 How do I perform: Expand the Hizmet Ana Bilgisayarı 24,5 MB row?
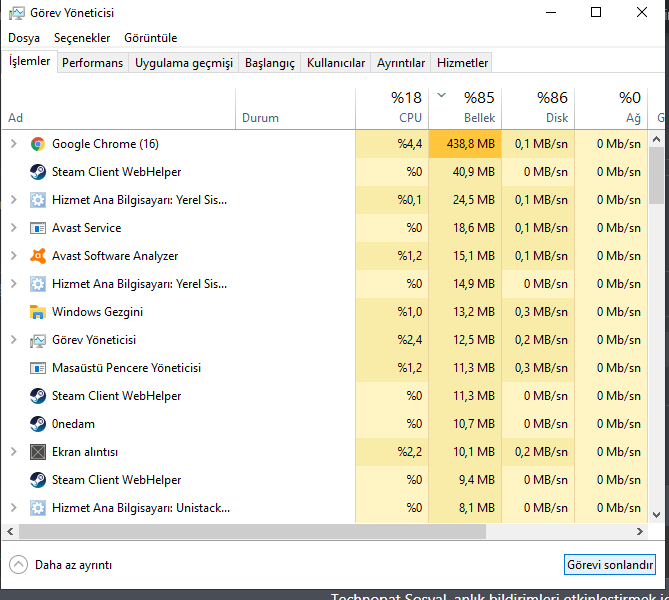pyautogui.click(x=13, y=200)
